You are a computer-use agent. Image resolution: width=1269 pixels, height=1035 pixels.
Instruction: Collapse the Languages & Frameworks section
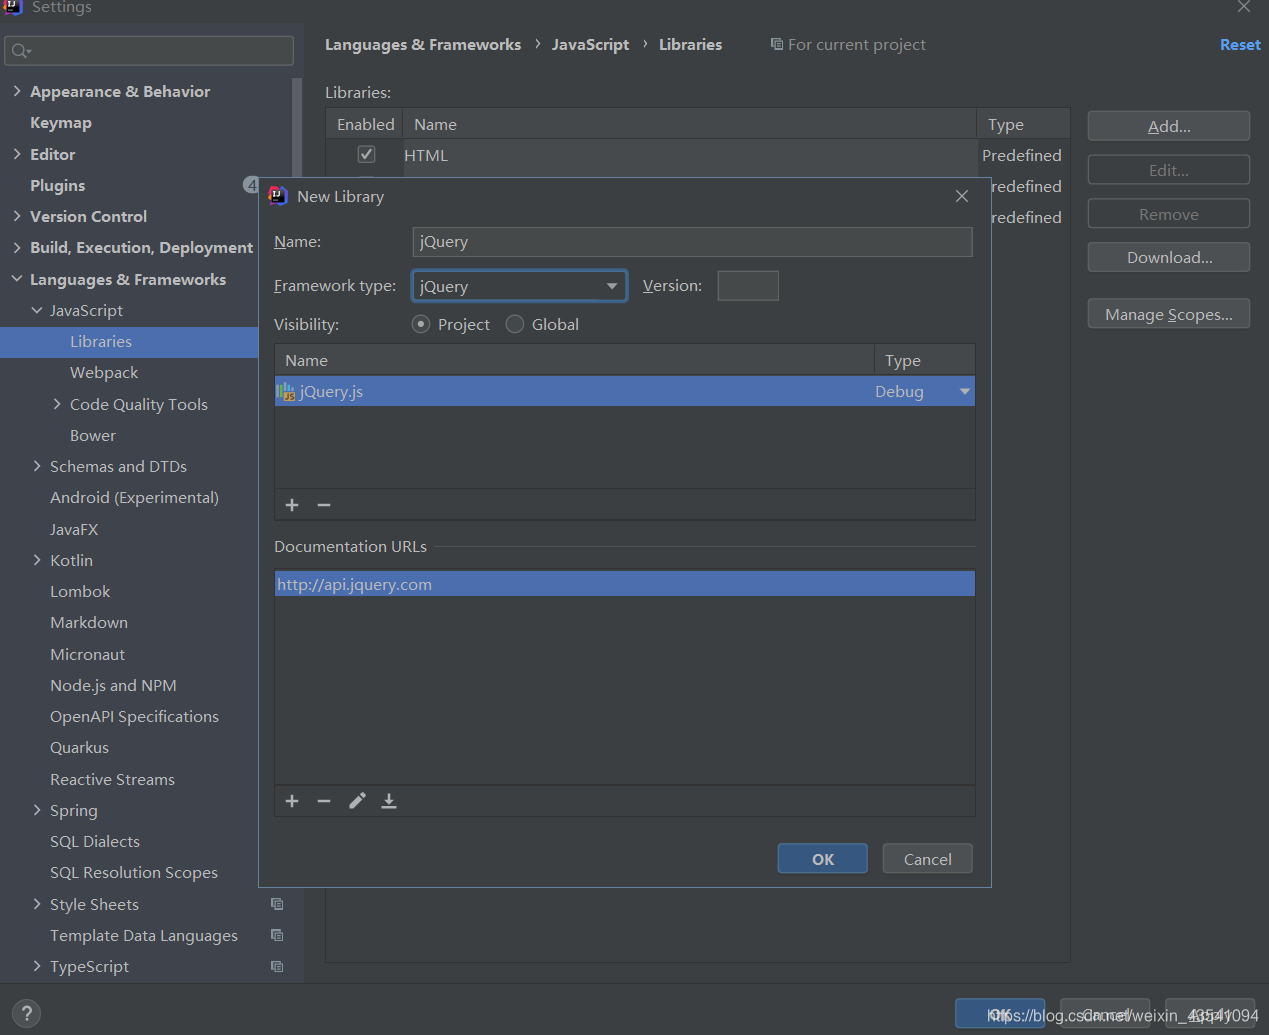[17, 279]
